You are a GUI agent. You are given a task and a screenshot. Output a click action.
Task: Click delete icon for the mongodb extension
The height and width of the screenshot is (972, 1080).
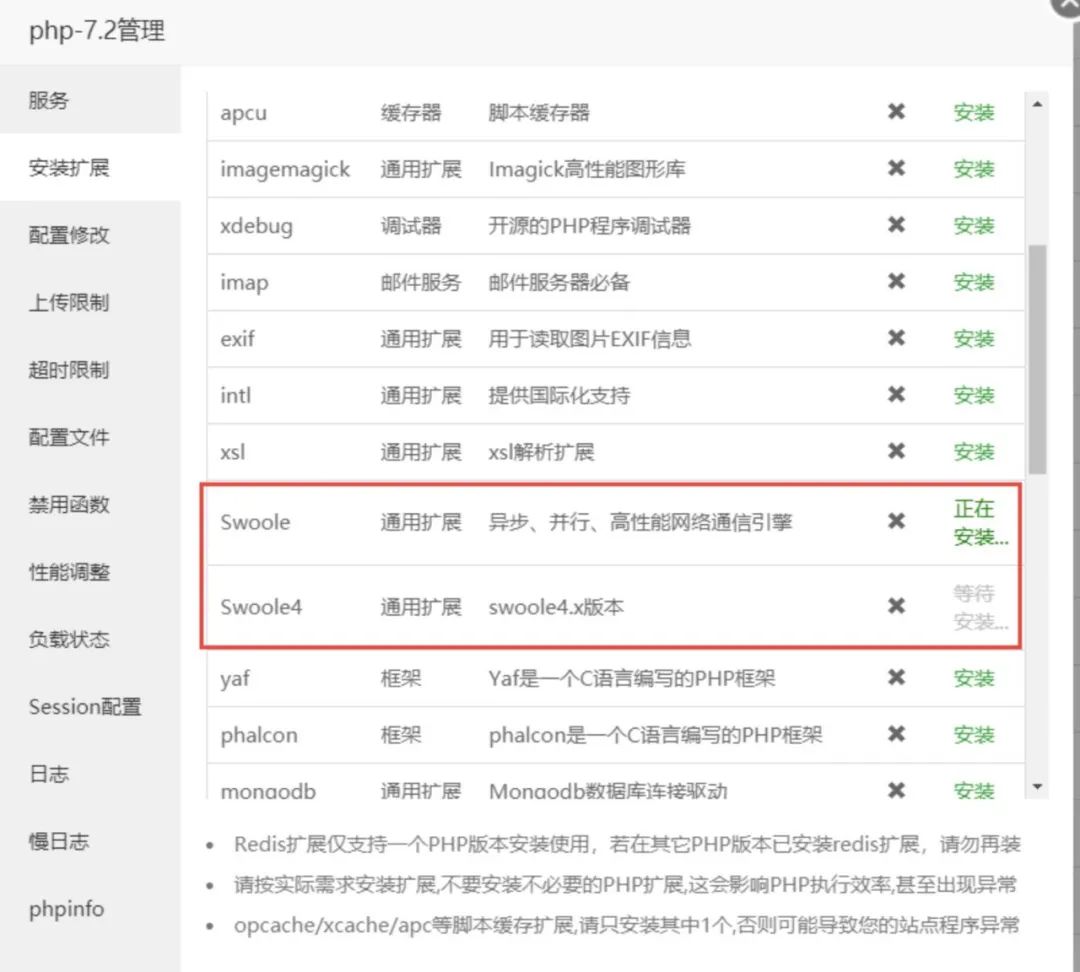pyautogui.click(x=895, y=790)
